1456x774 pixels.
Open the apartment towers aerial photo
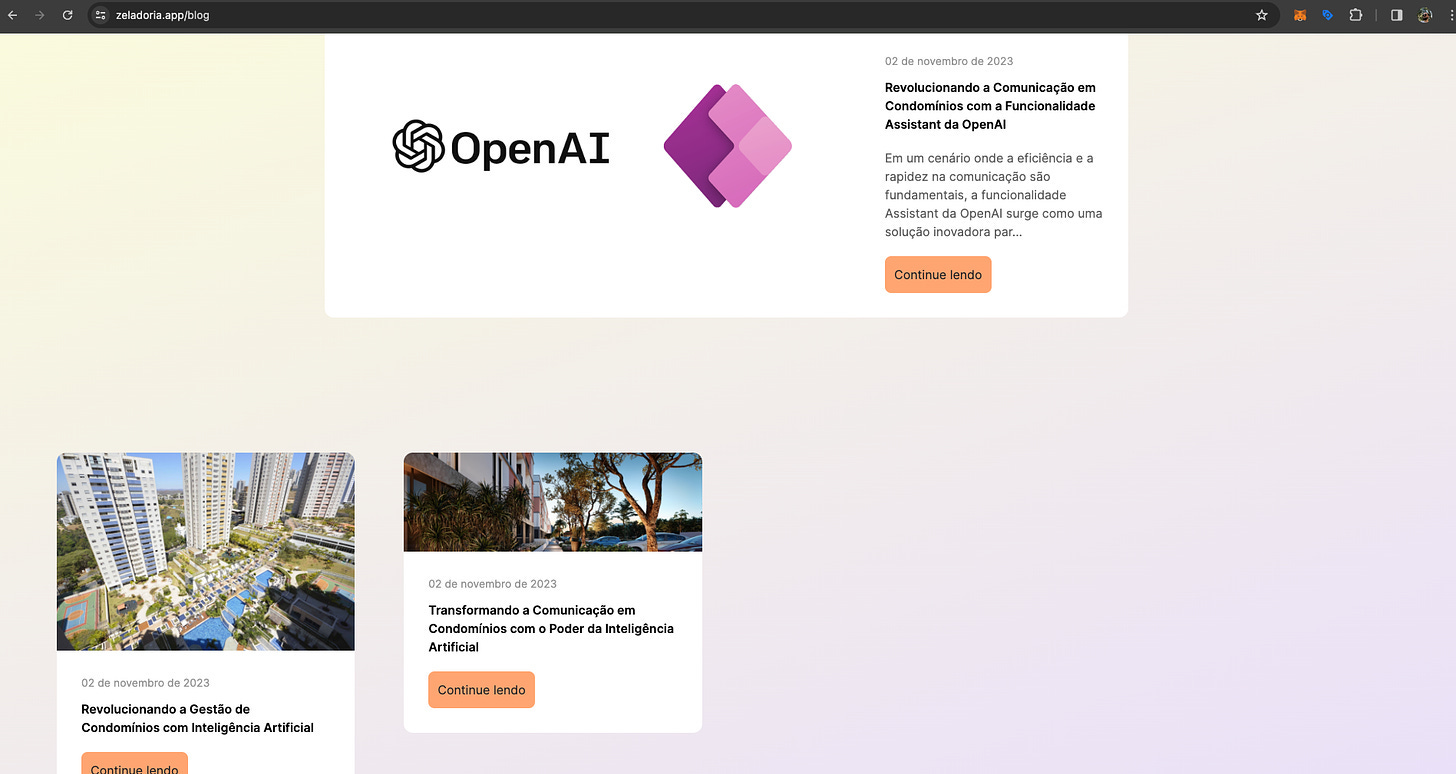tap(206, 552)
